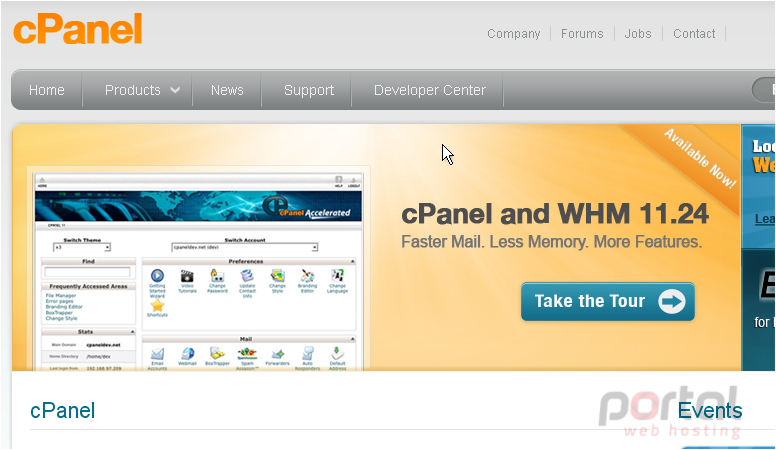Screen dimensions: 776x450
Task: Open the Jobs link
Action: [x=638, y=34]
